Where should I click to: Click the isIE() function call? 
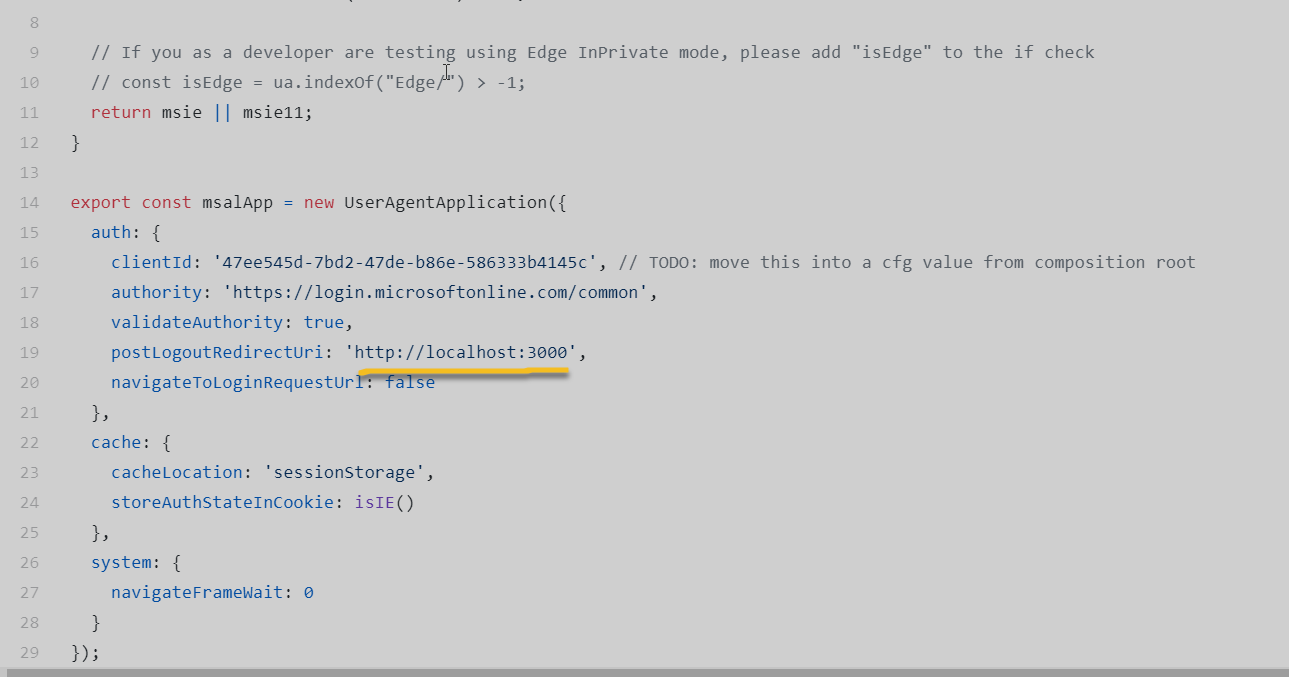point(384,502)
